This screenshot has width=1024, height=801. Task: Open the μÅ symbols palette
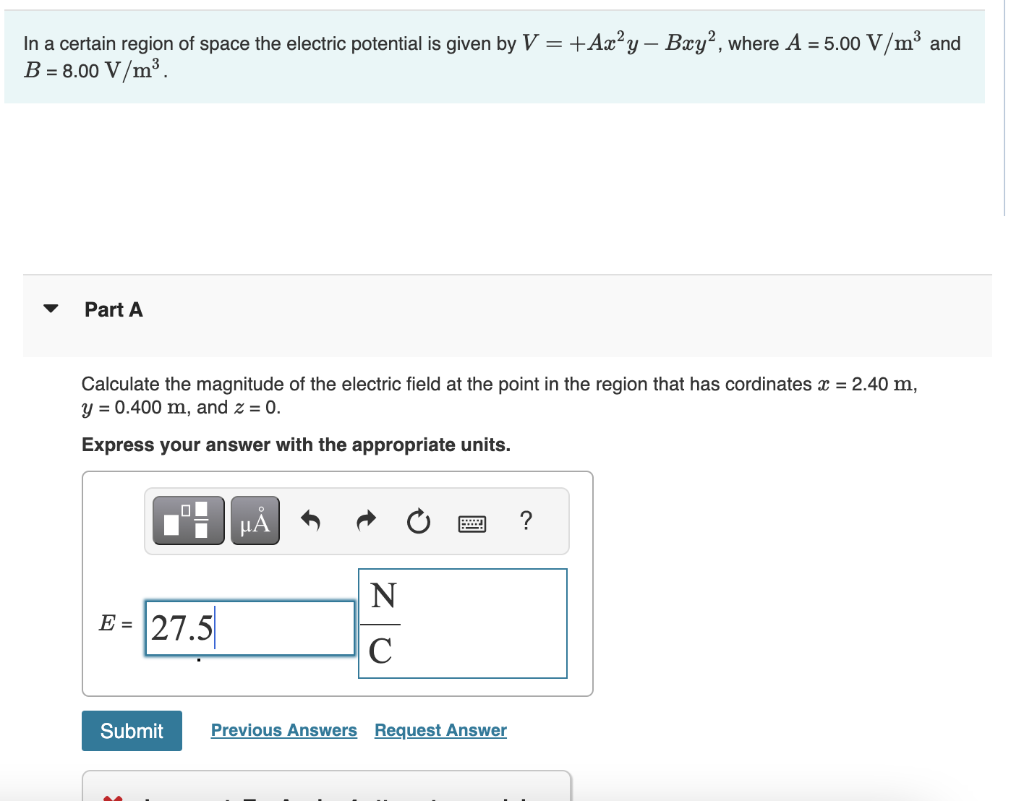[255, 520]
